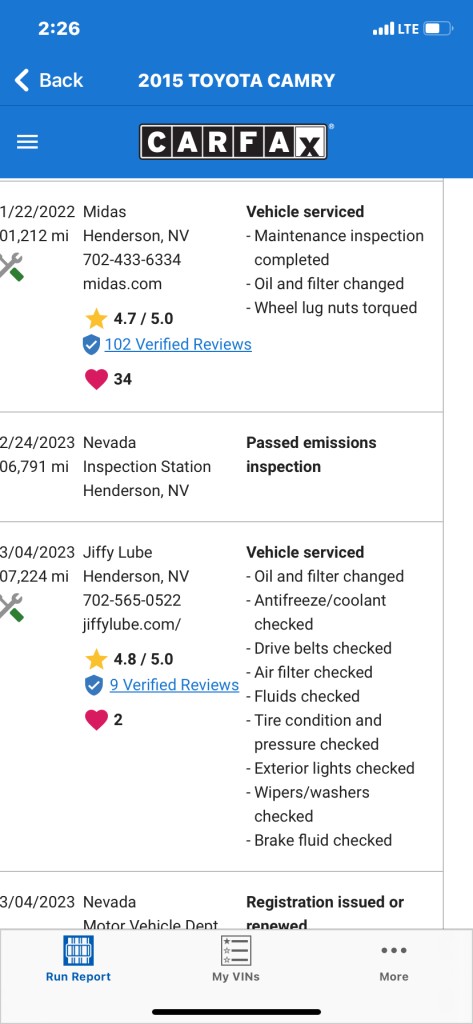This screenshot has width=473, height=1024.
Task: Open the 102 Verified Reviews link
Action: click(x=178, y=344)
